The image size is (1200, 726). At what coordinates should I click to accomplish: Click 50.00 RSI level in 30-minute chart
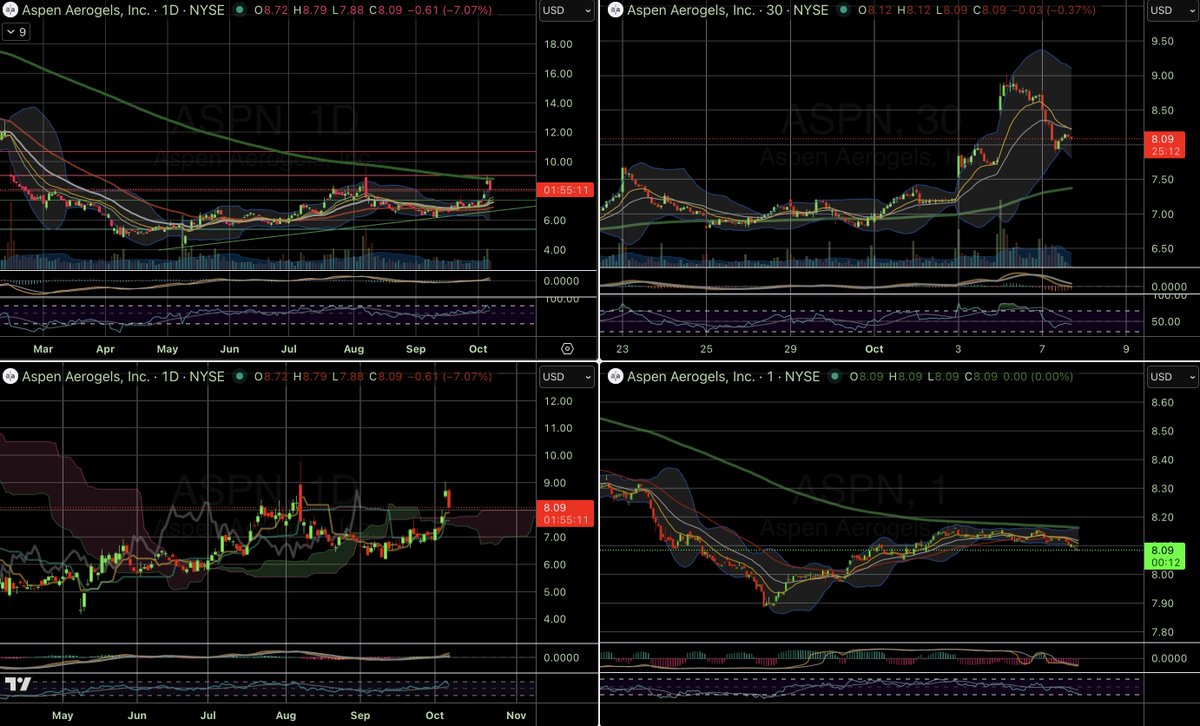tap(1166, 322)
